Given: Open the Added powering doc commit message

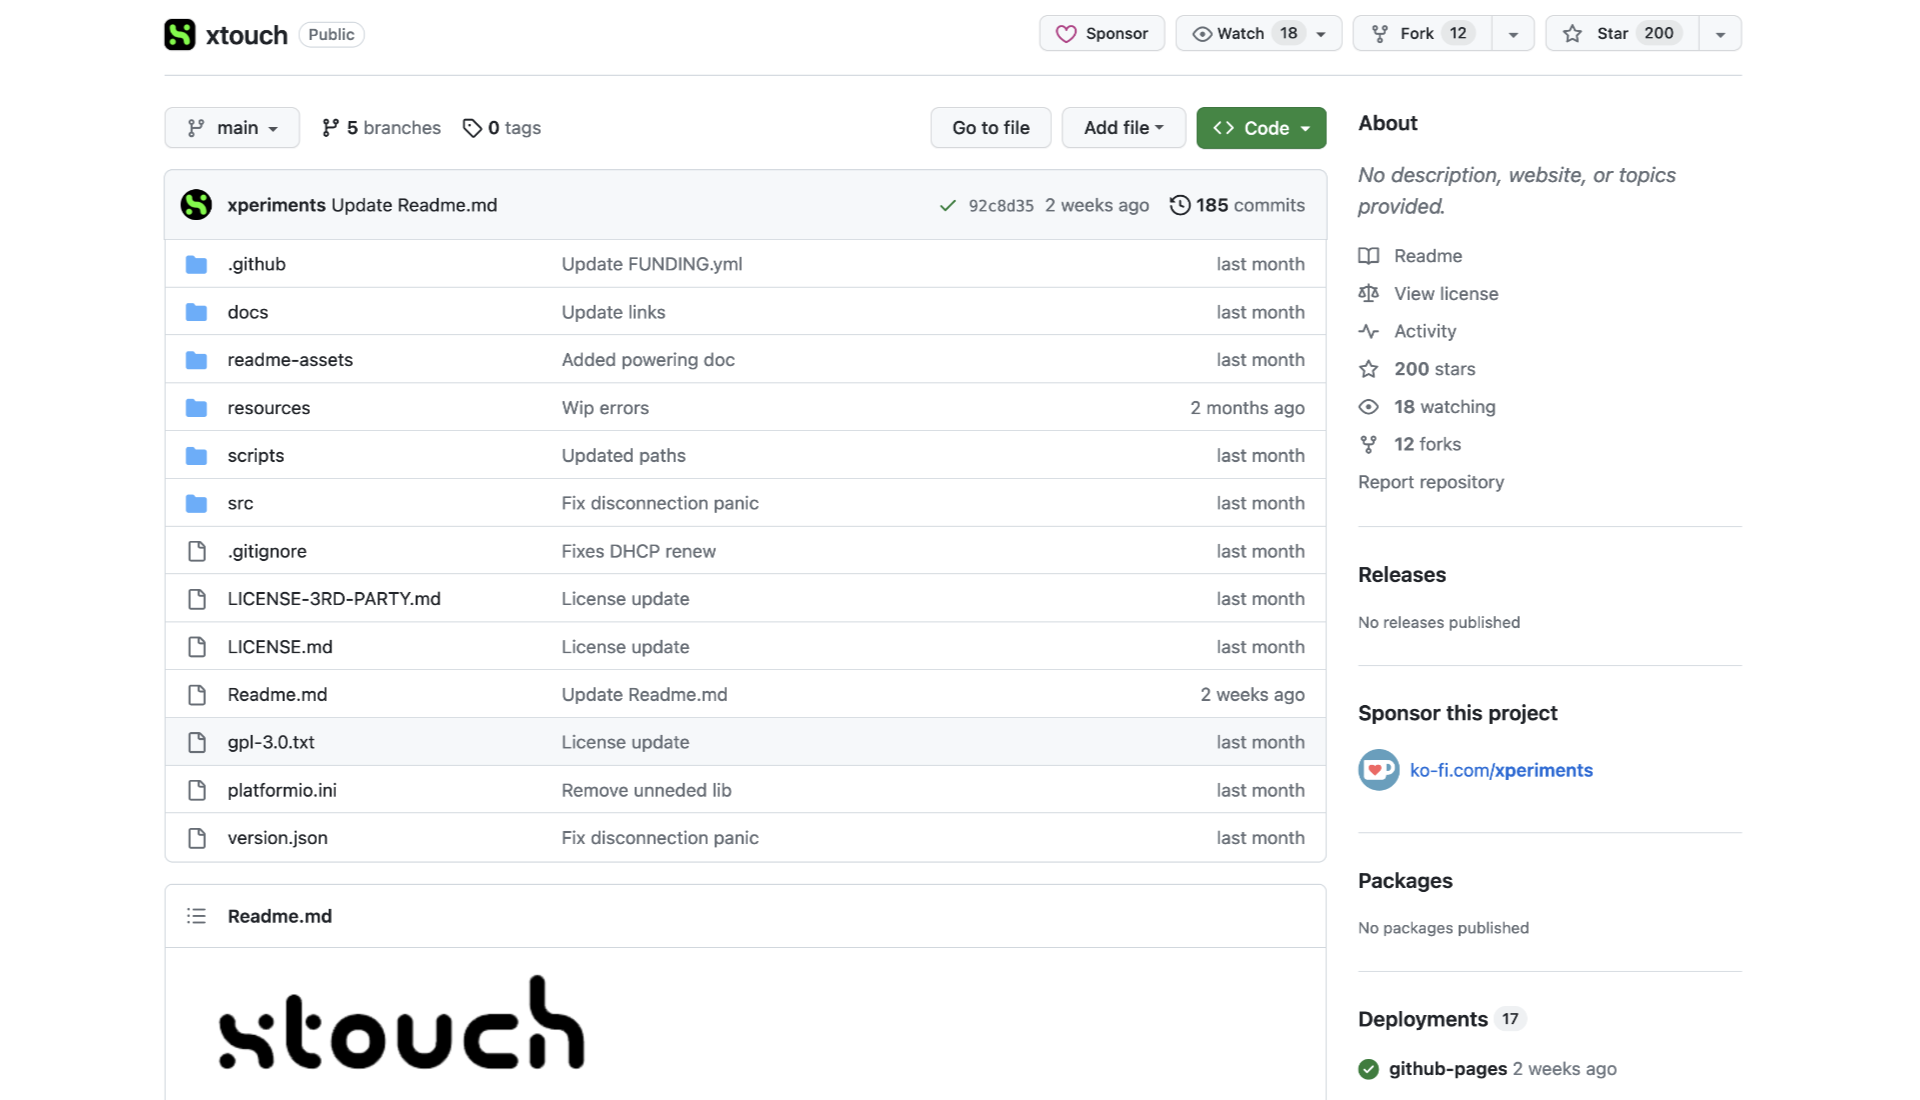Looking at the screenshot, I should [x=648, y=360].
